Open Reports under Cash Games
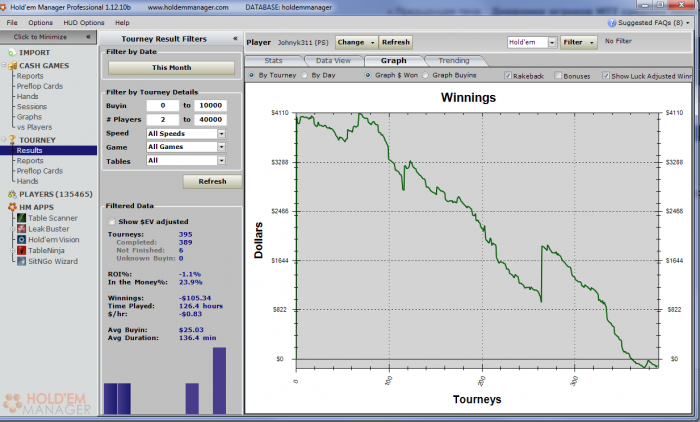 click(x=30, y=76)
